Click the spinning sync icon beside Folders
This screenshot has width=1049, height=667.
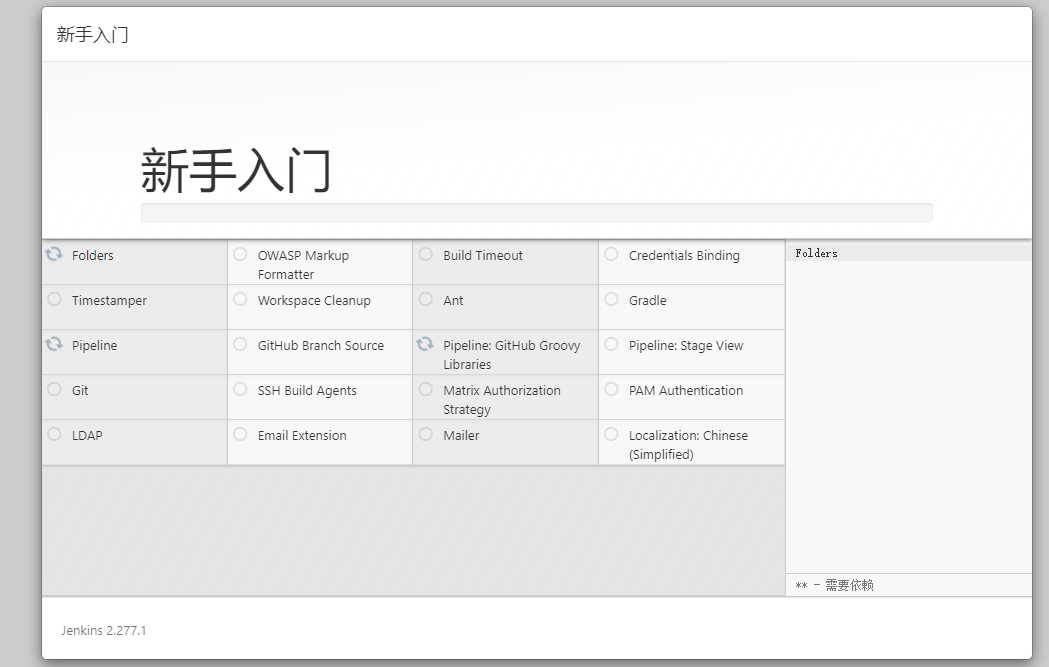pos(54,255)
